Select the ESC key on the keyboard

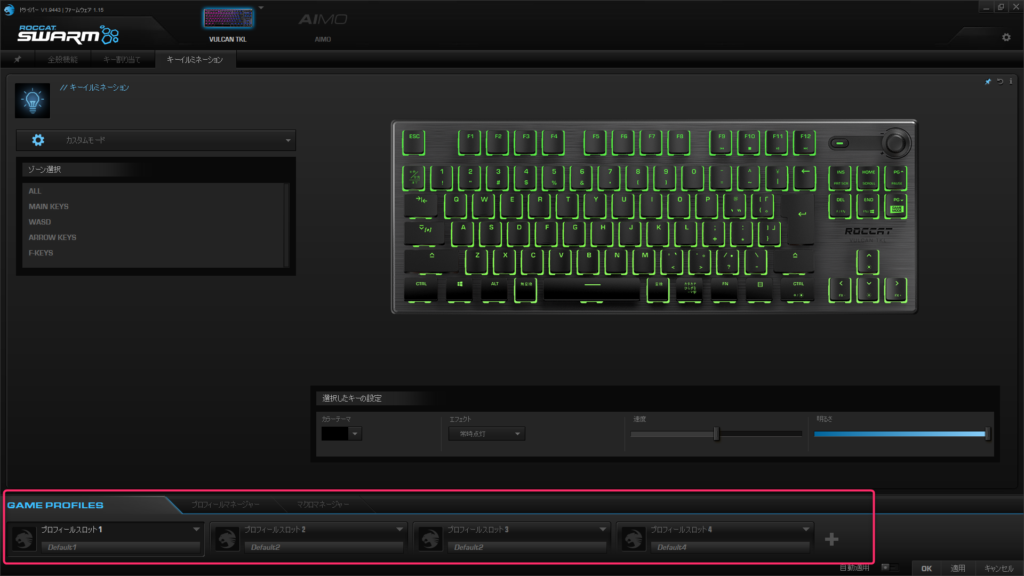point(414,142)
